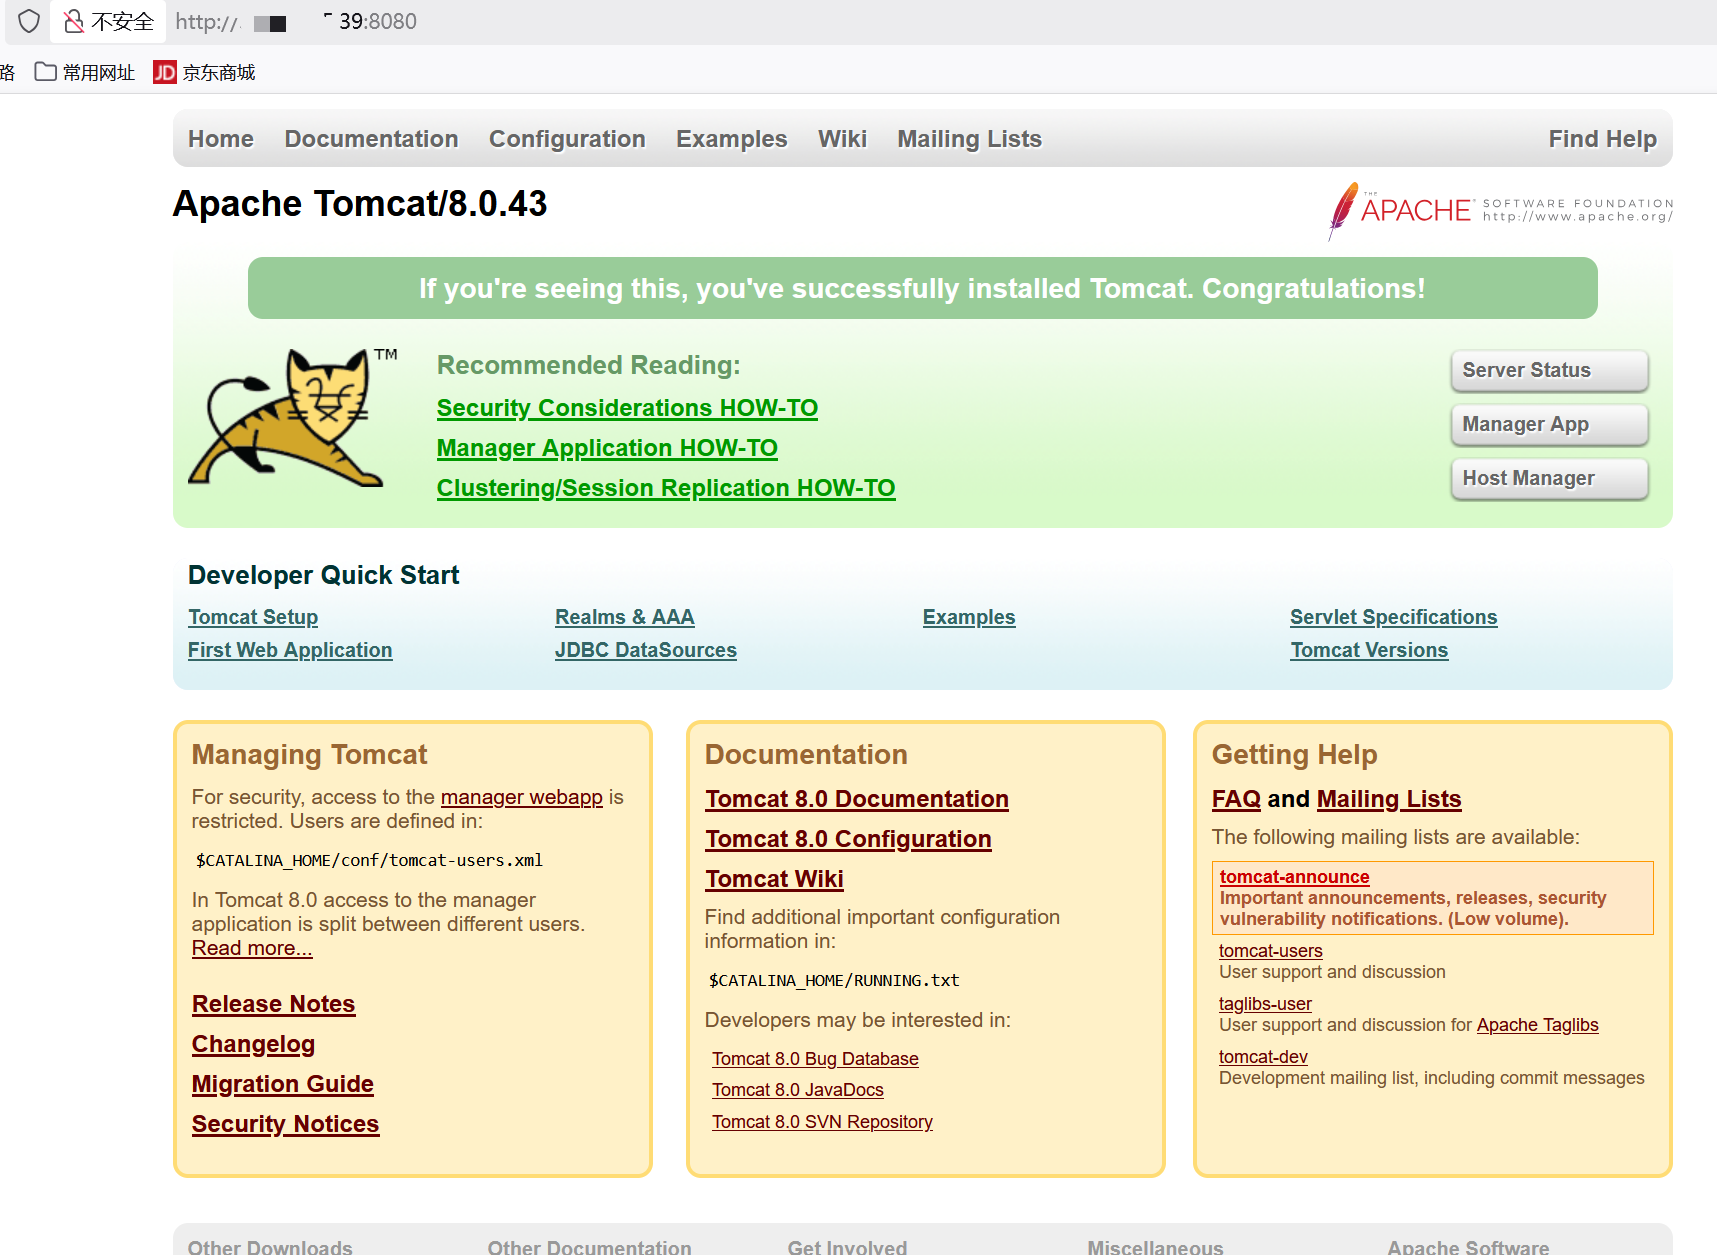Open the Wiki nav item
The width and height of the screenshot is (1717, 1255).
(x=842, y=139)
